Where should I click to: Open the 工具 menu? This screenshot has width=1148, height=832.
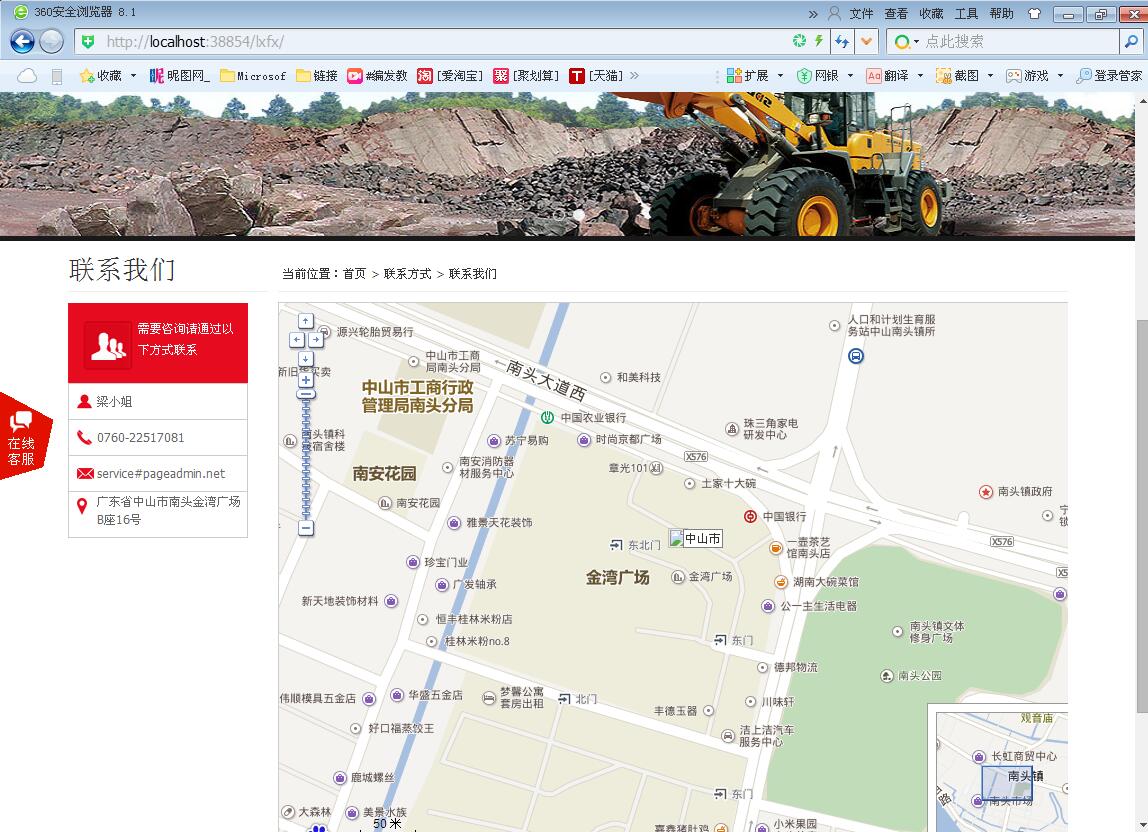[966, 14]
